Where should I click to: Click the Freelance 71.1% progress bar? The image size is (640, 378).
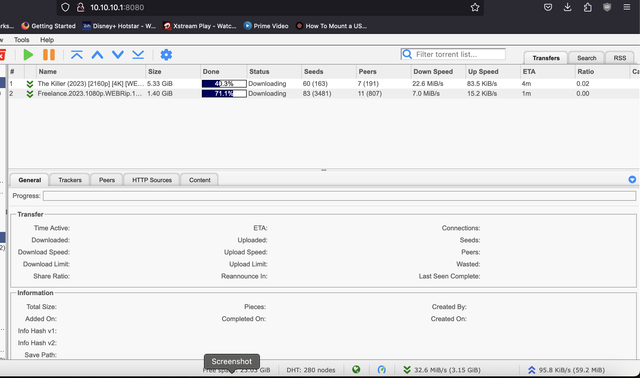224,93
